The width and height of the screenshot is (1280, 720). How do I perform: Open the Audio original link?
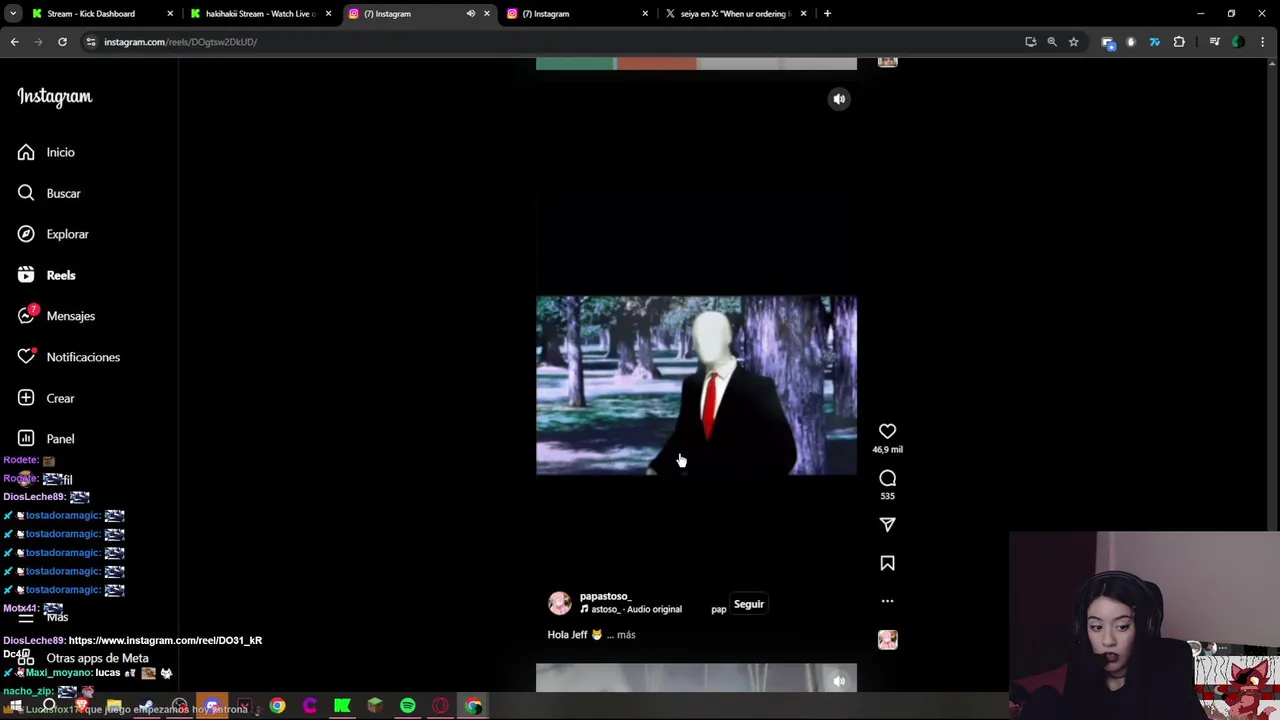click(x=636, y=609)
